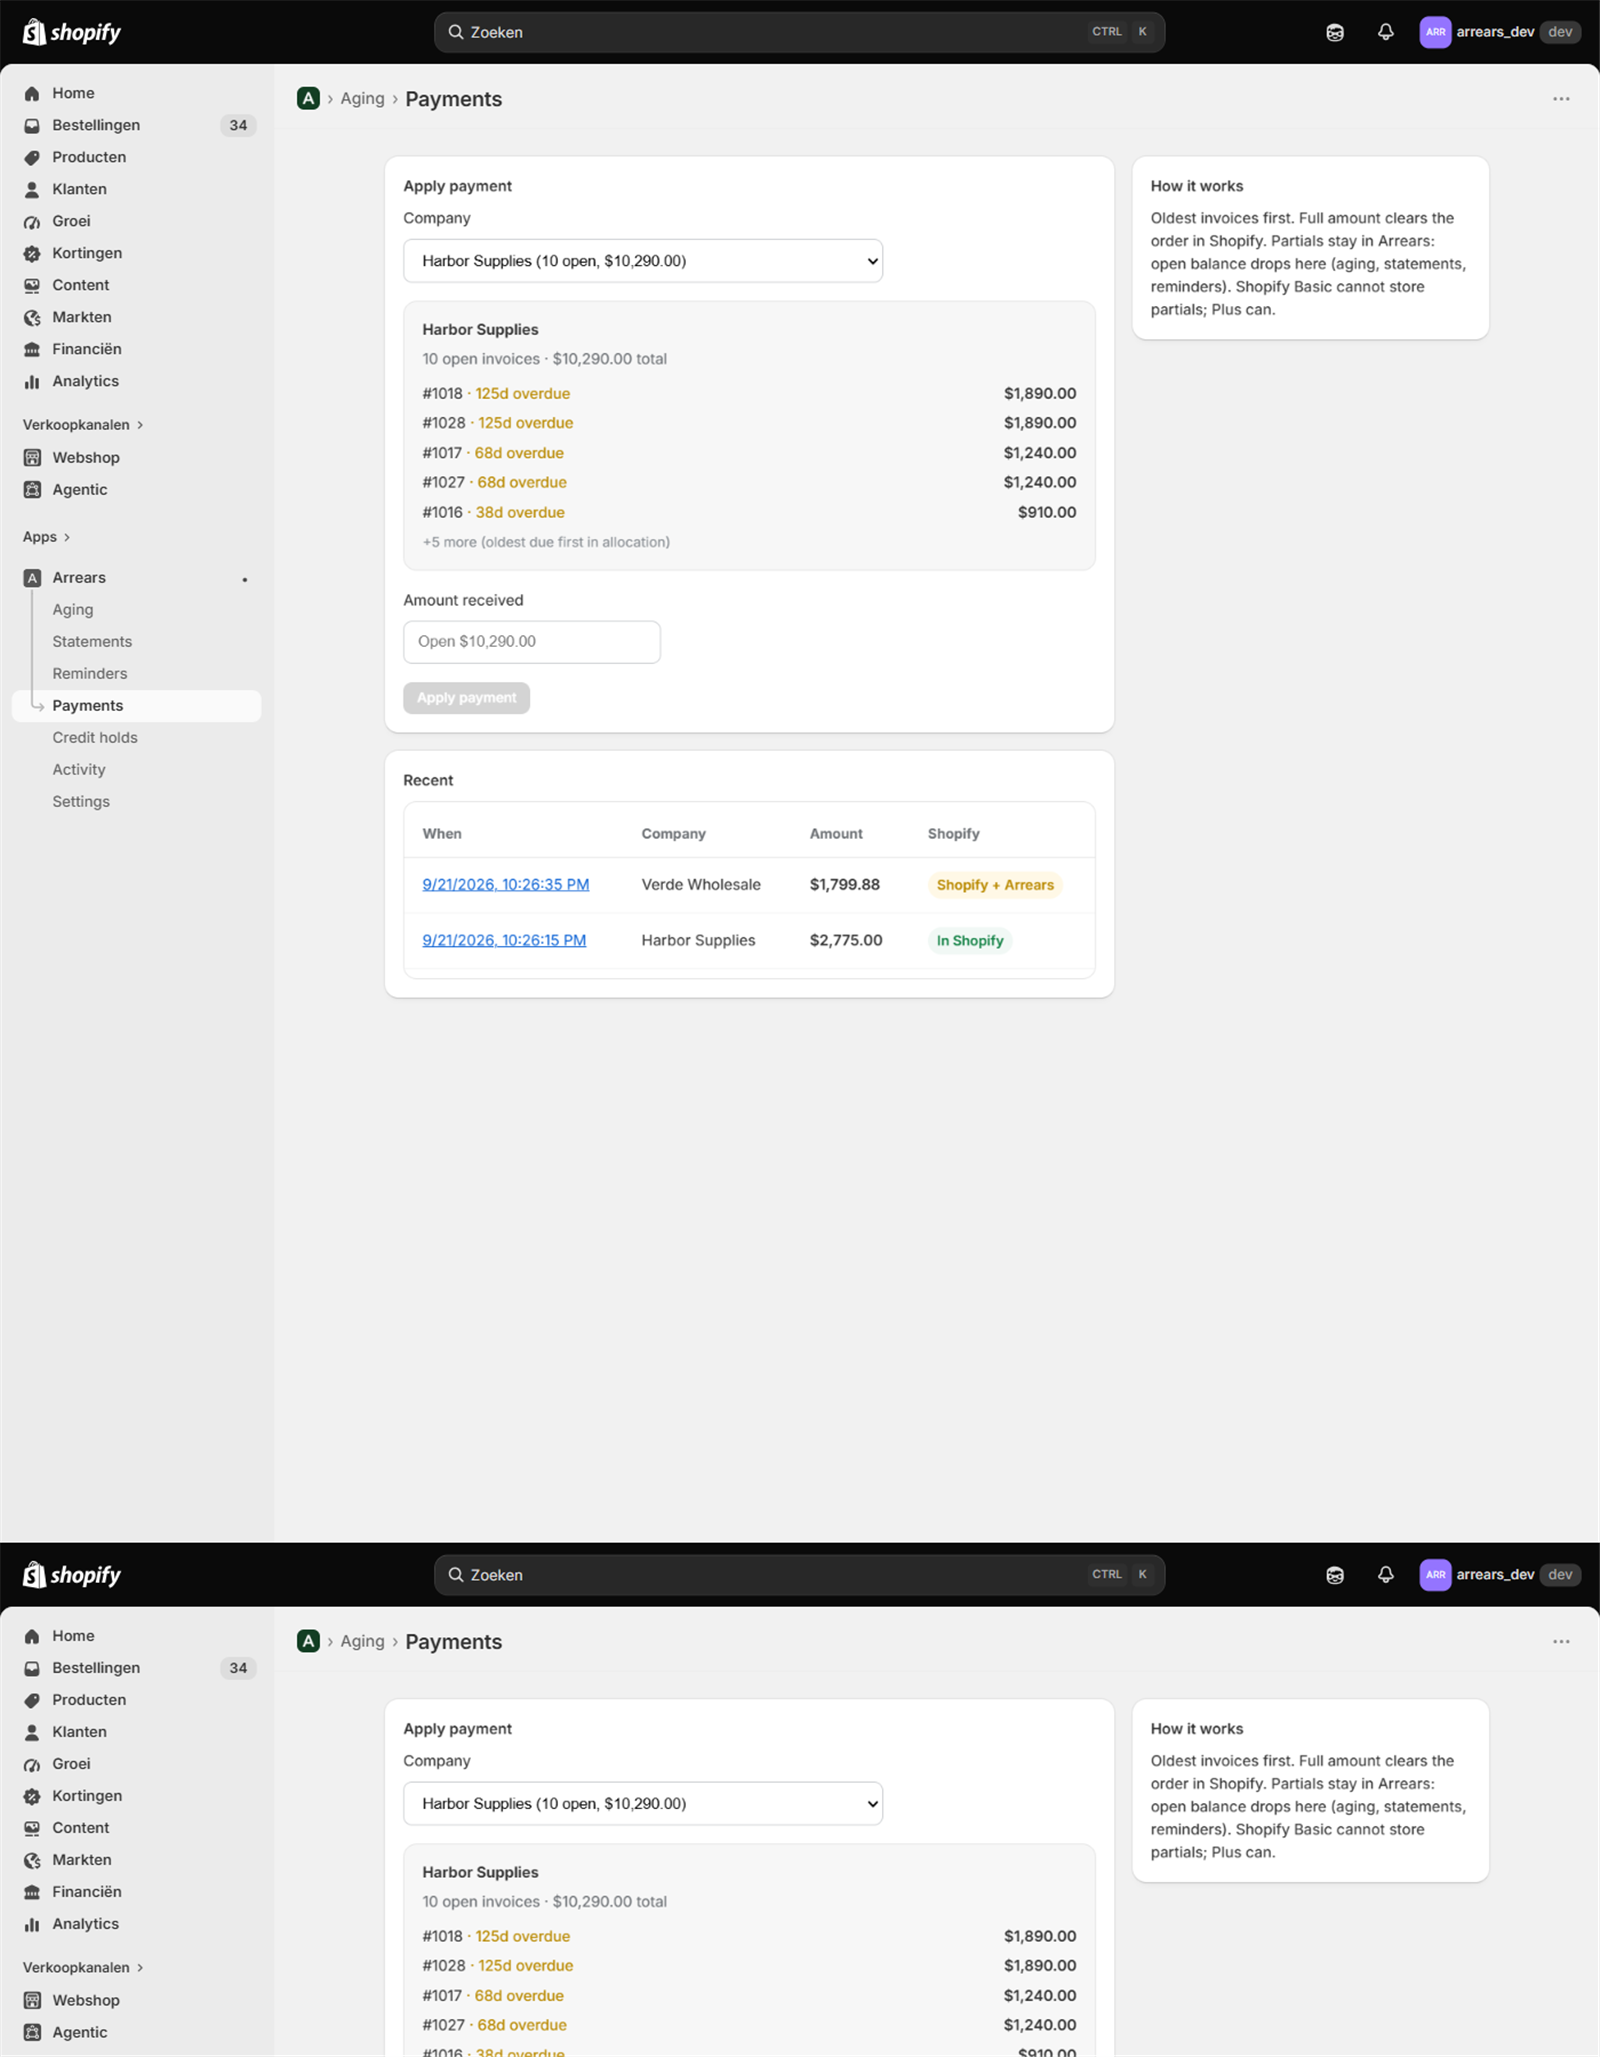Screen dimensions: 1600x2057
Task: Click the In Shopify status badge
Action: point(970,941)
